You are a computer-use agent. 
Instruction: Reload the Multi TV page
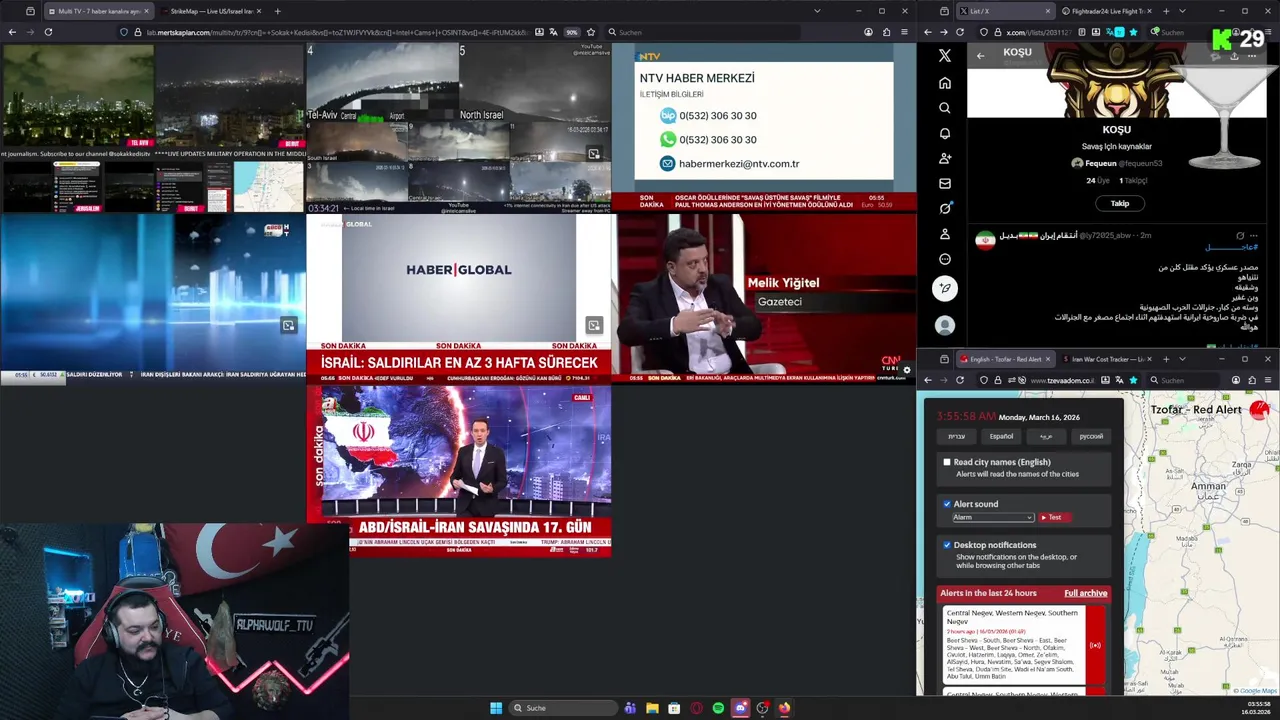[48, 32]
